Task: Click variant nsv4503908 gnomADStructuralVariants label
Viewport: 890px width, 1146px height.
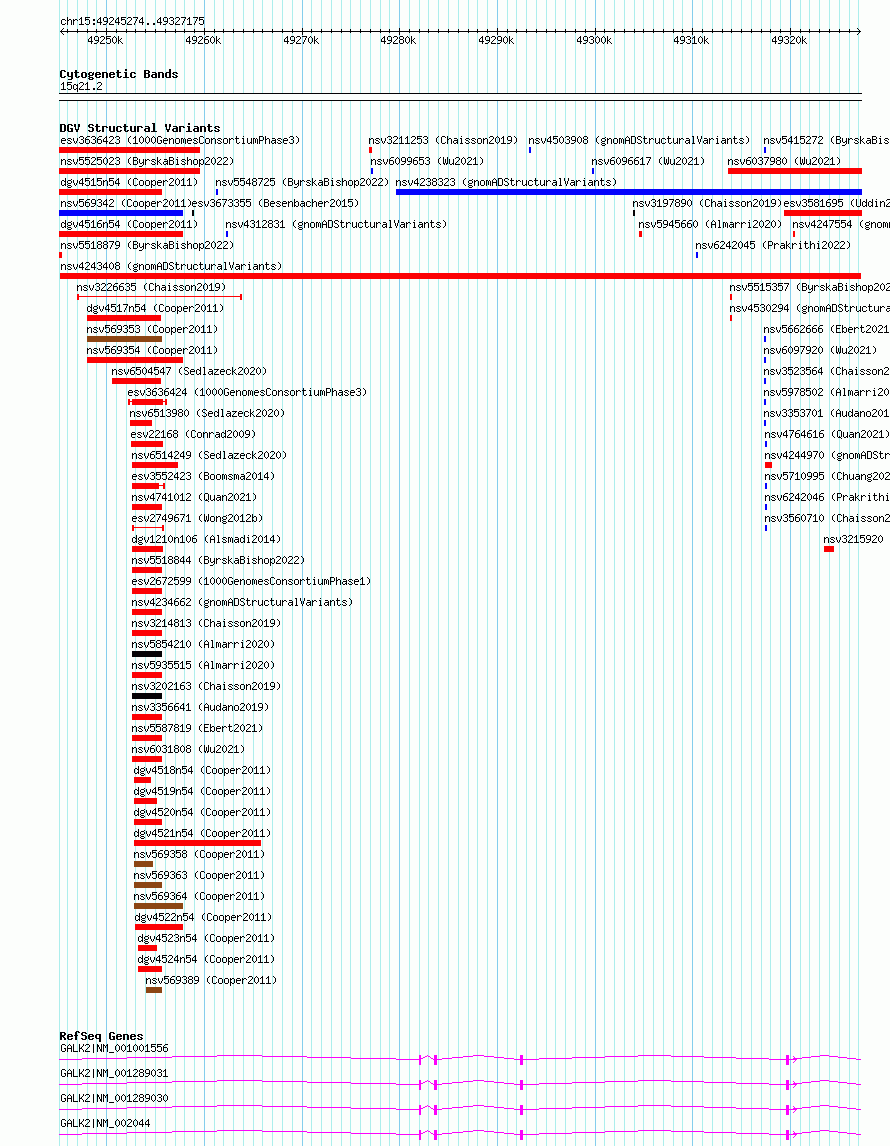Action: pyautogui.click(x=639, y=140)
